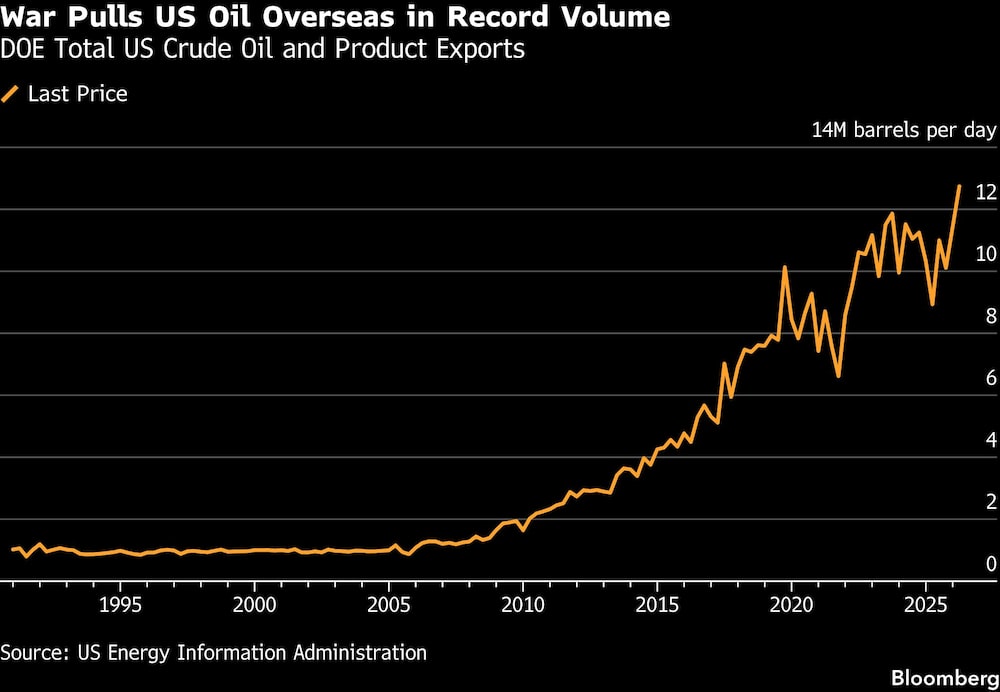Click the sharp export spike just before 2020

[x=785, y=267]
